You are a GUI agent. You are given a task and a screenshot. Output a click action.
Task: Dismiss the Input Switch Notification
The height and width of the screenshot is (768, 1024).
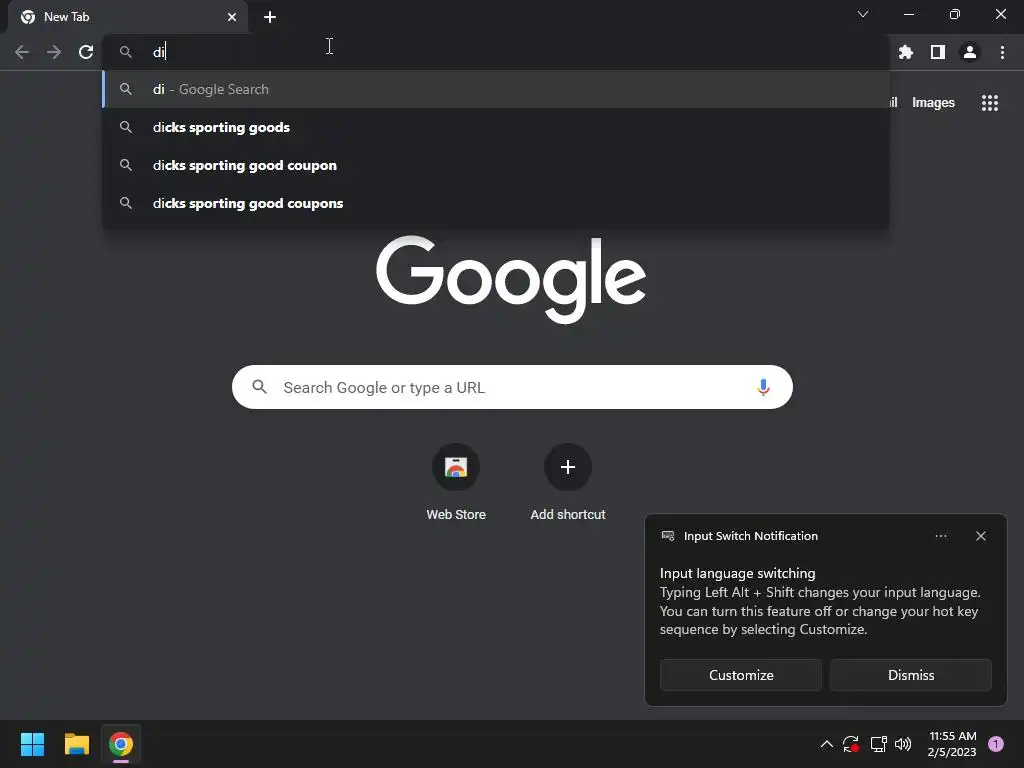pyautogui.click(x=910, y=675)
